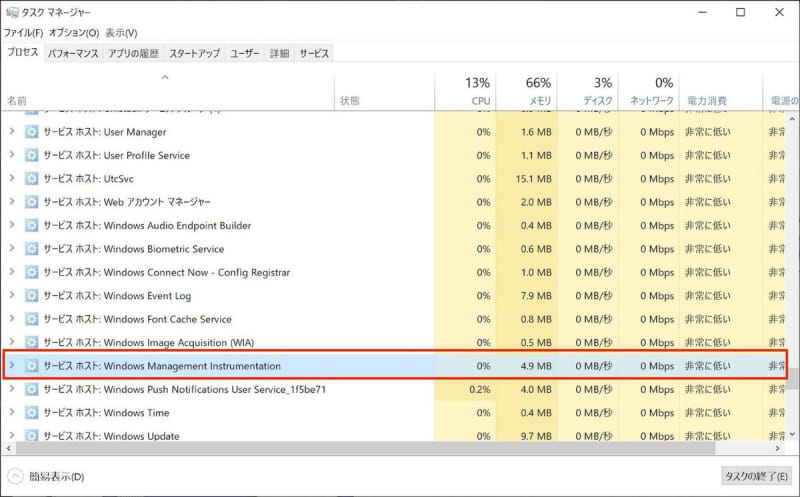Expand the User Manager service host
This screenshot has height=497, width=800.
[x=12, y=132]
